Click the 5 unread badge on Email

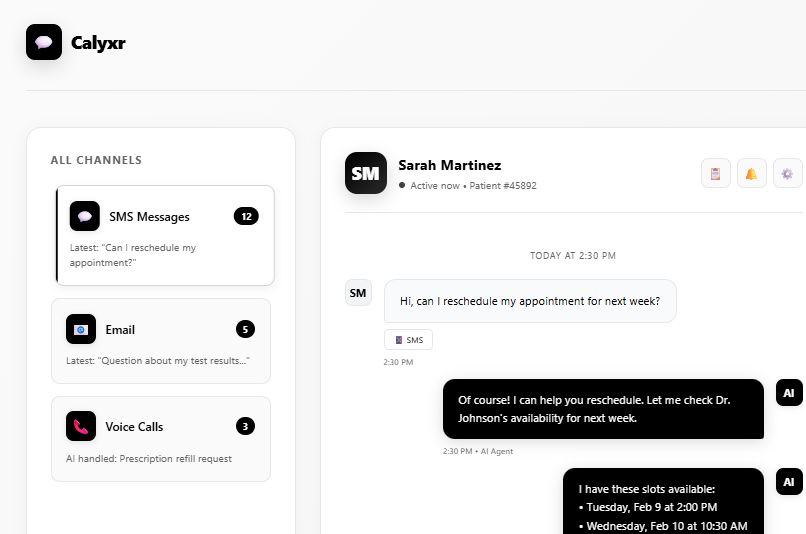click(x=245, y=329)
